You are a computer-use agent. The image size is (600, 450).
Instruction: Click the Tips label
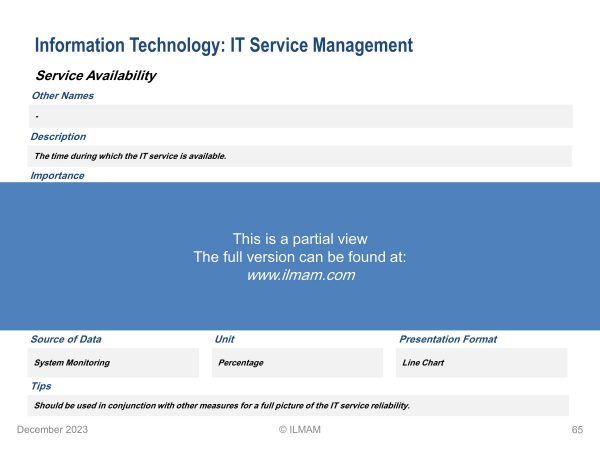point(41,385)
